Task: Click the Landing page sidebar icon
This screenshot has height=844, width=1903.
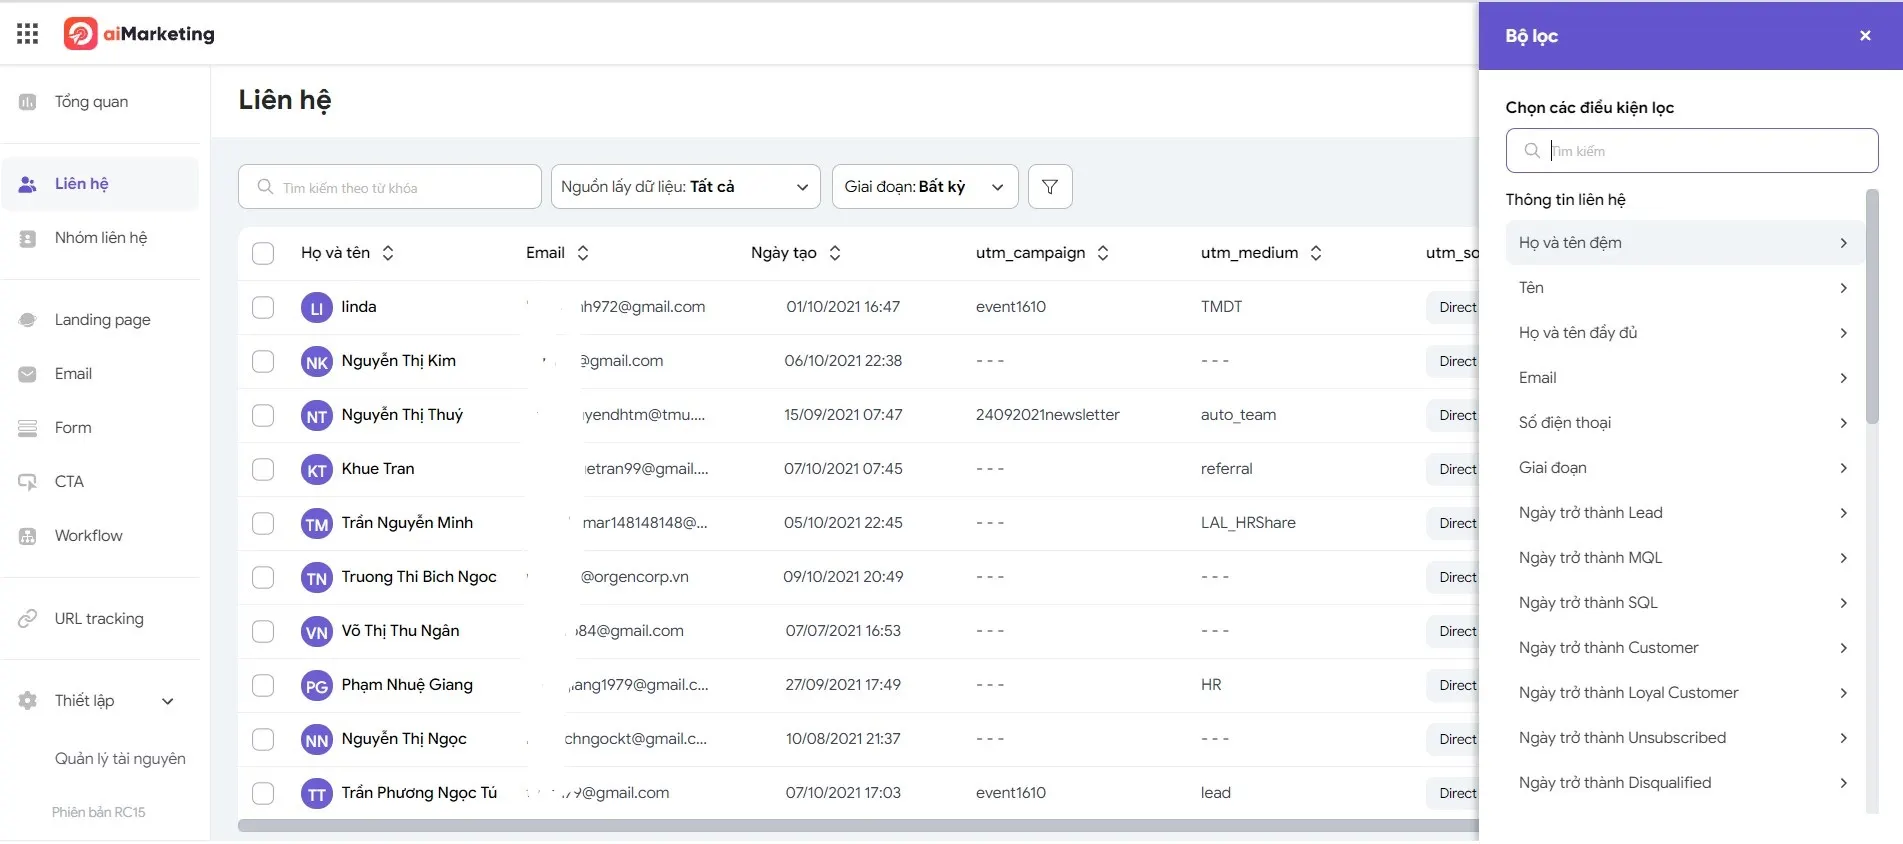Action: (x=28, y=320)
